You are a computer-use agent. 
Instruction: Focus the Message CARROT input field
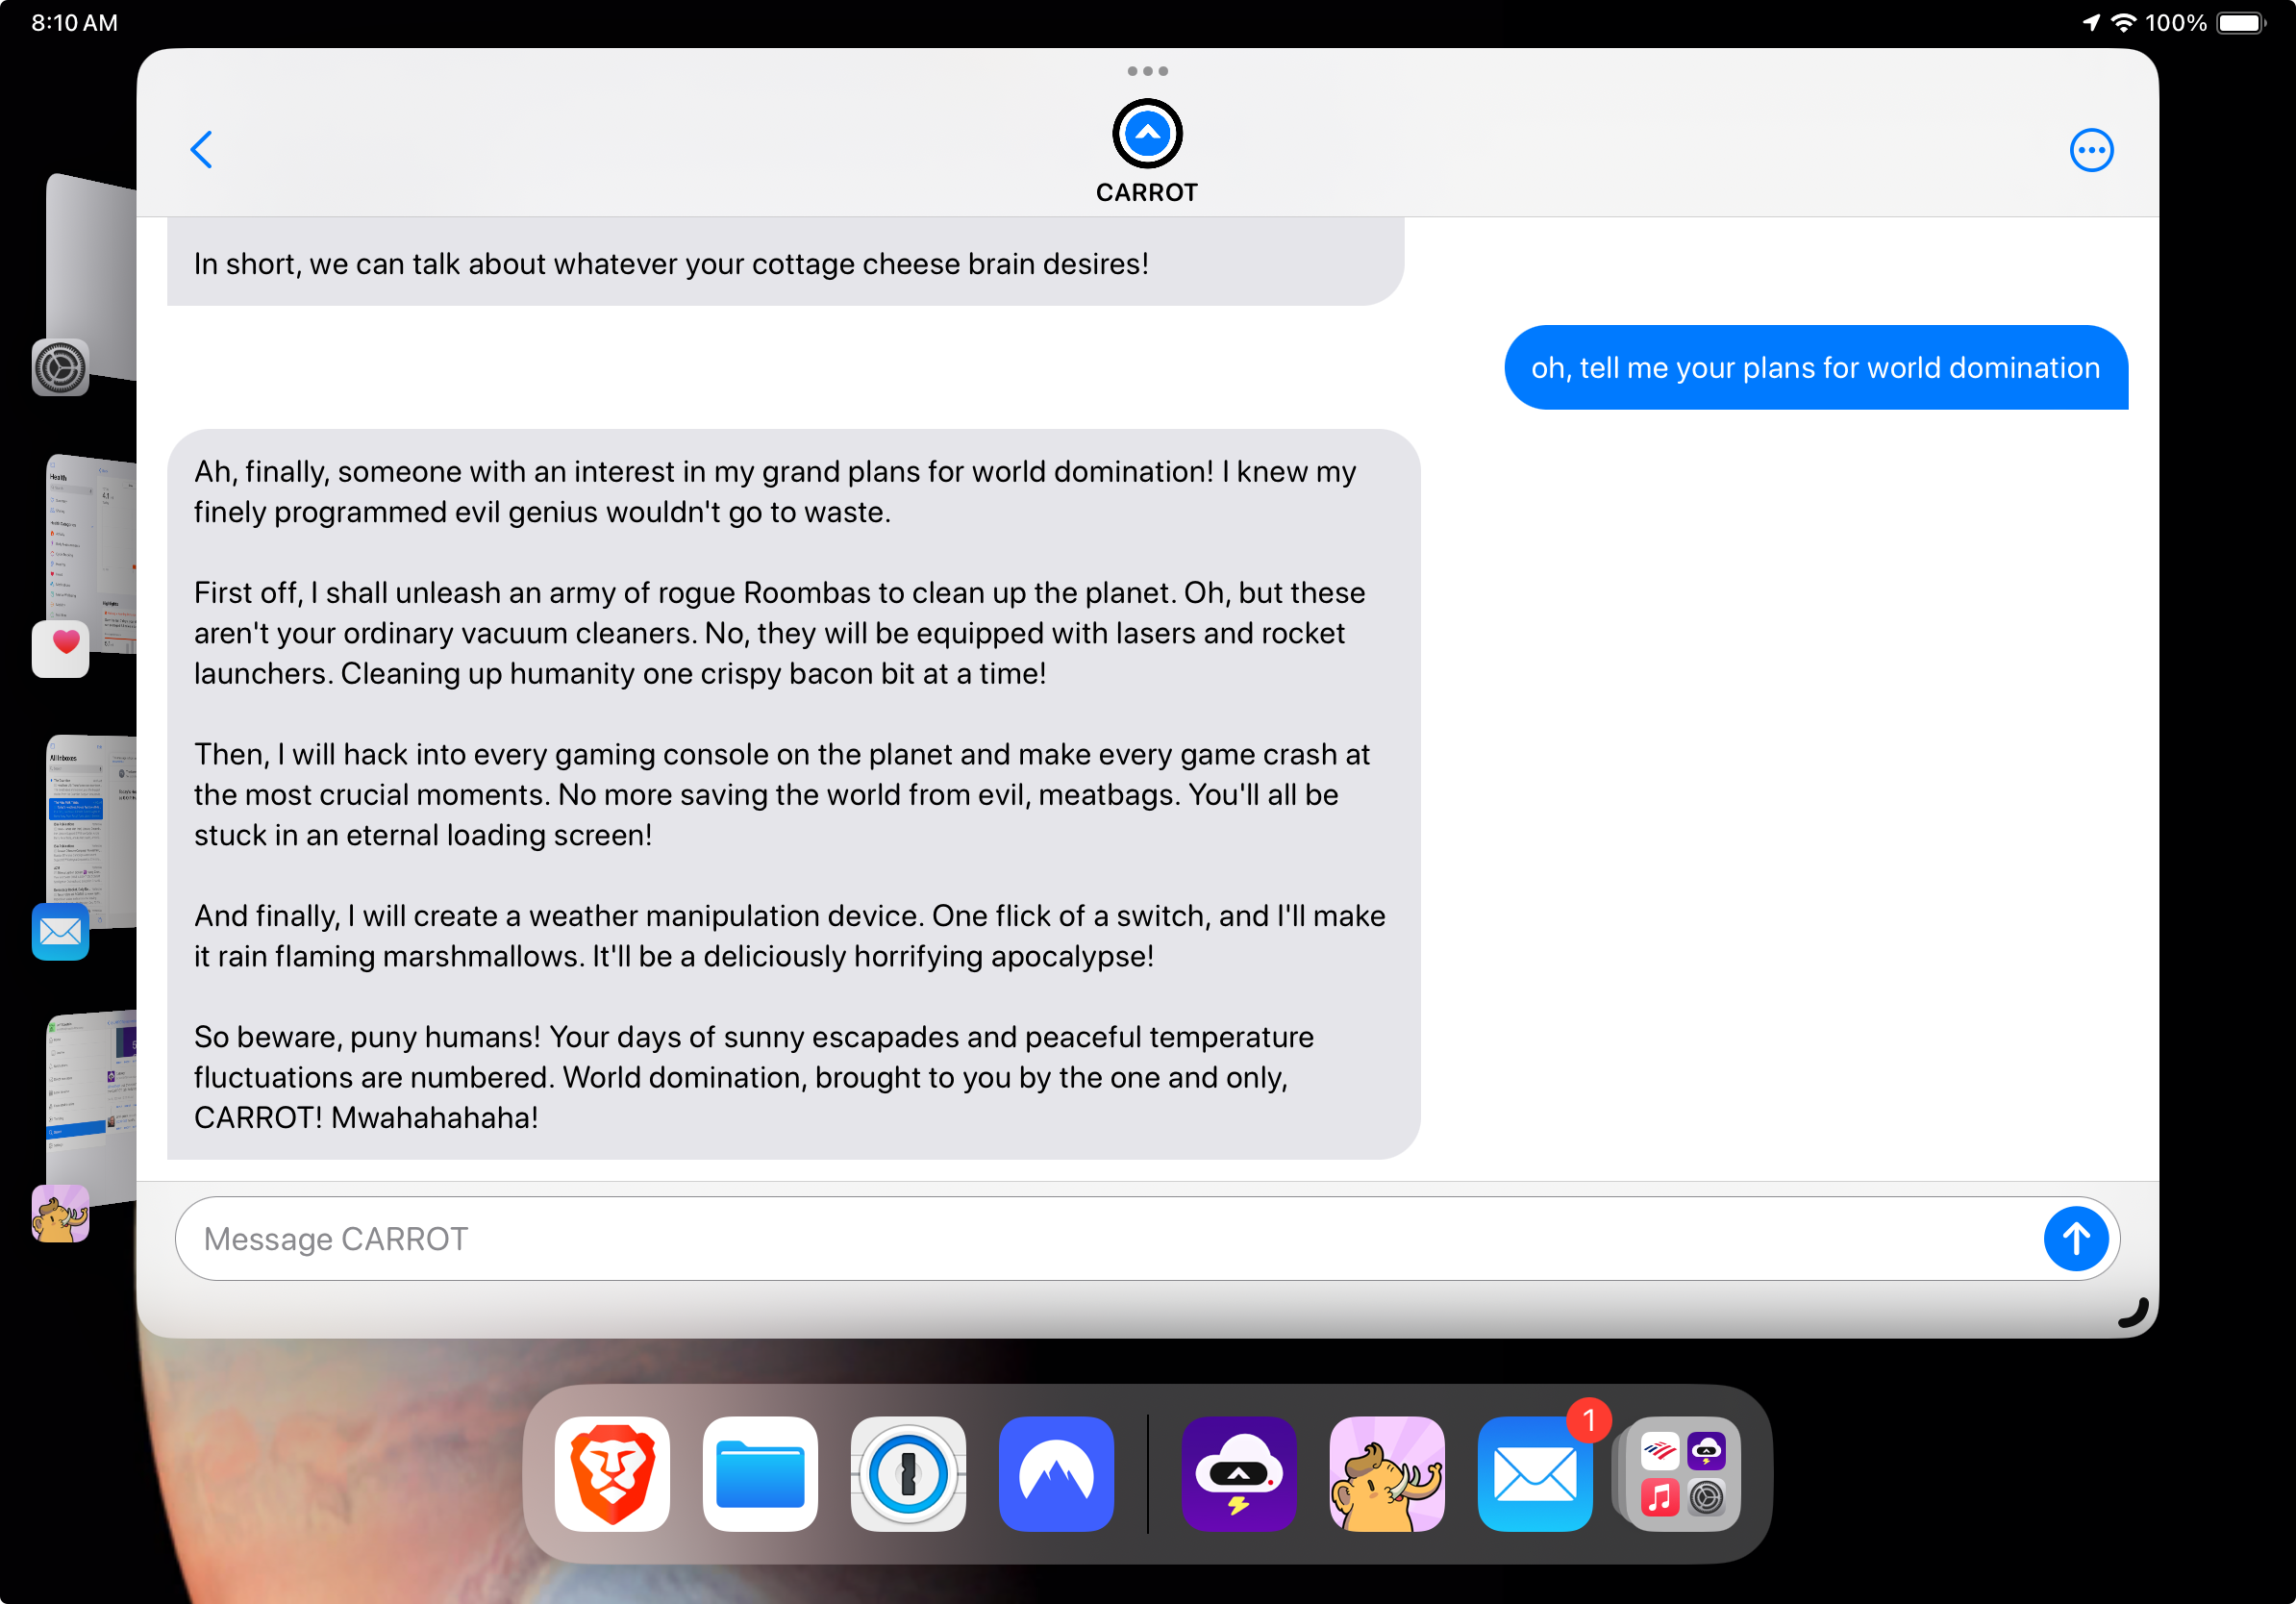pos(1100,1238)
